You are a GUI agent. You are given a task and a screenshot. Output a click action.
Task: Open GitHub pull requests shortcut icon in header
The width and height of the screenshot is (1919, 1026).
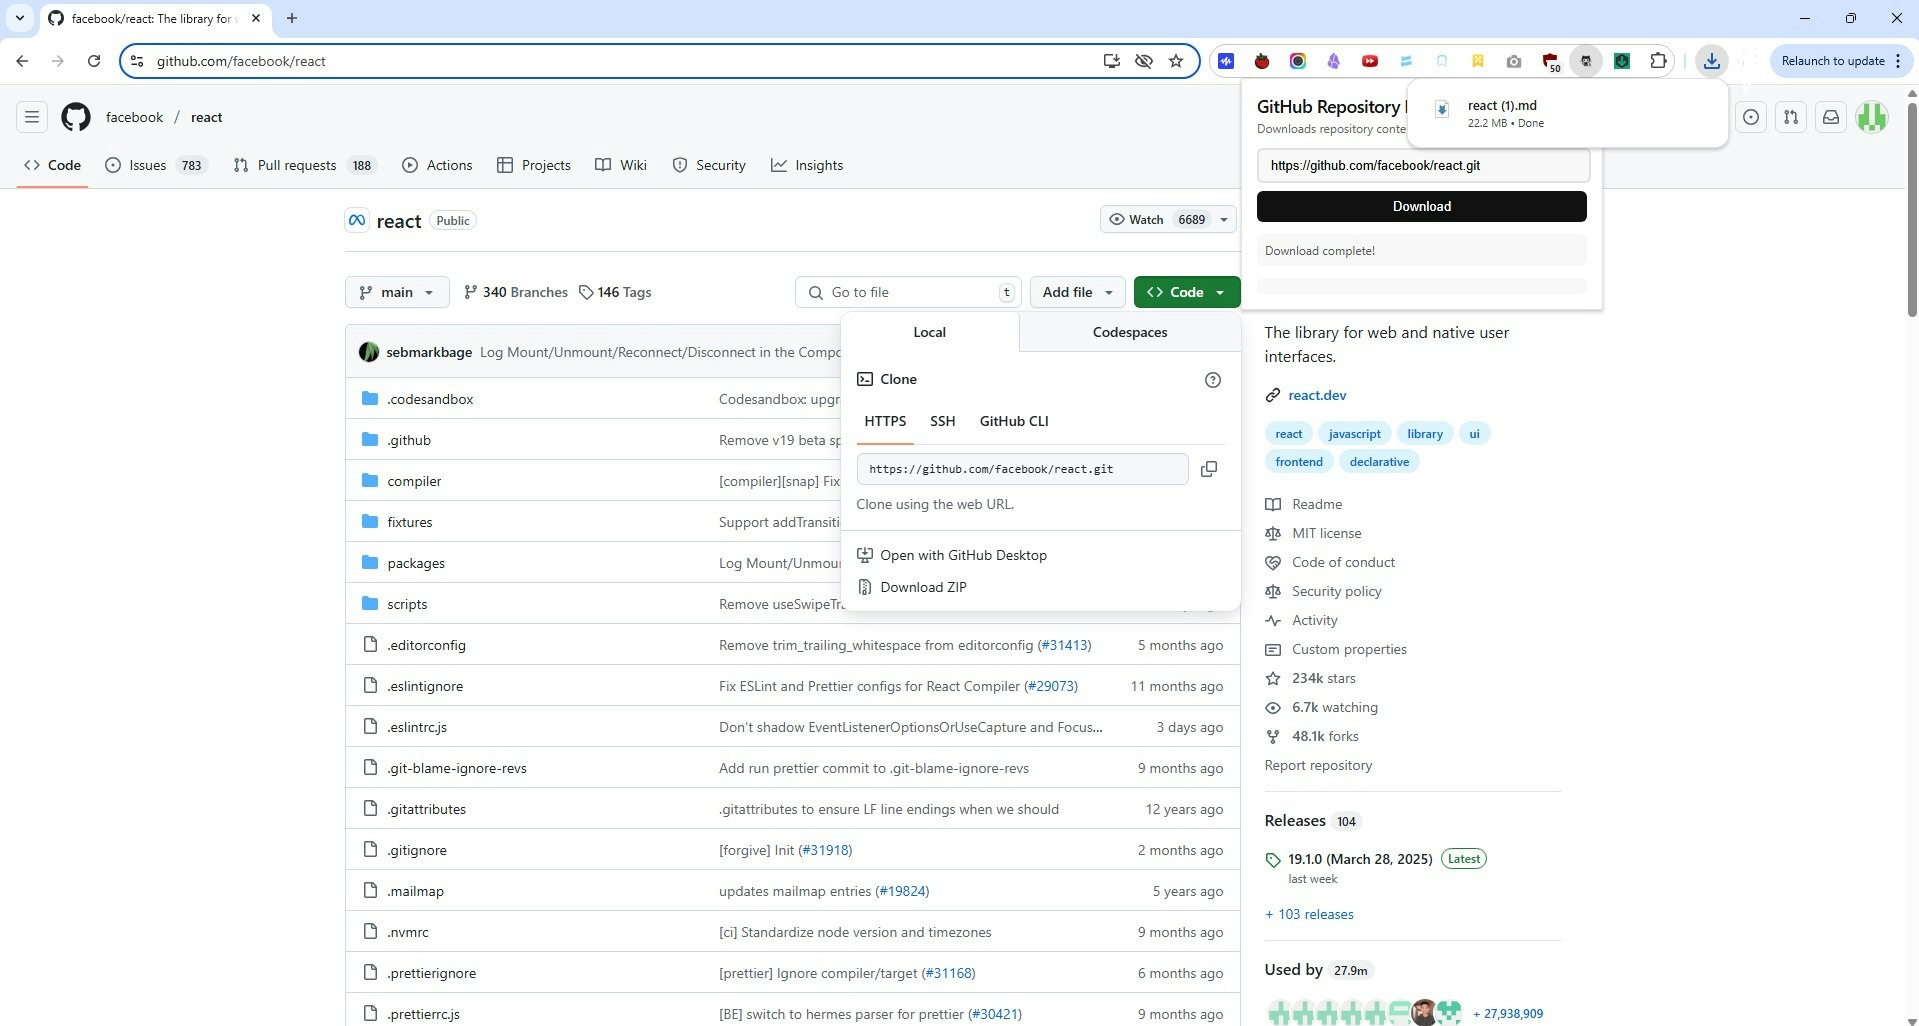point(1791,117)
